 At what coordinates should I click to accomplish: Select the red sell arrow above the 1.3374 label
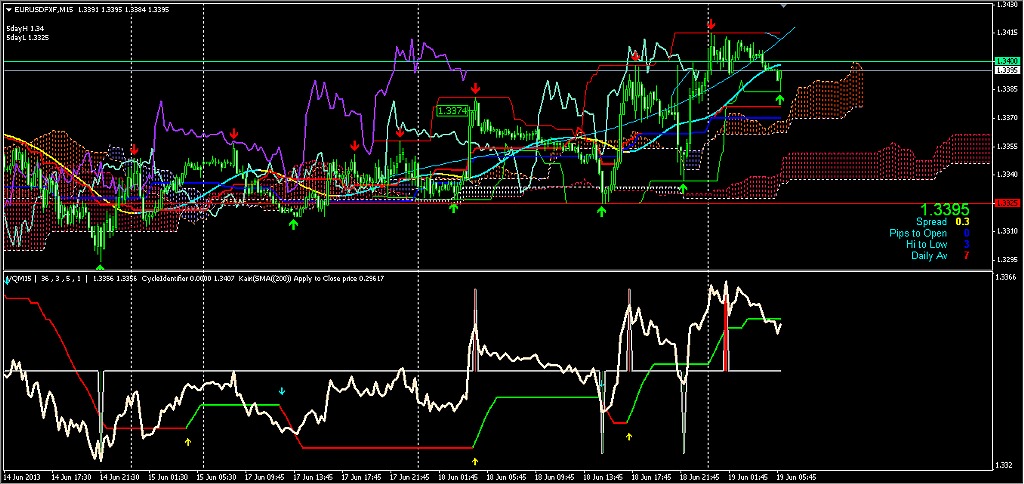click(x=476, y=88)
